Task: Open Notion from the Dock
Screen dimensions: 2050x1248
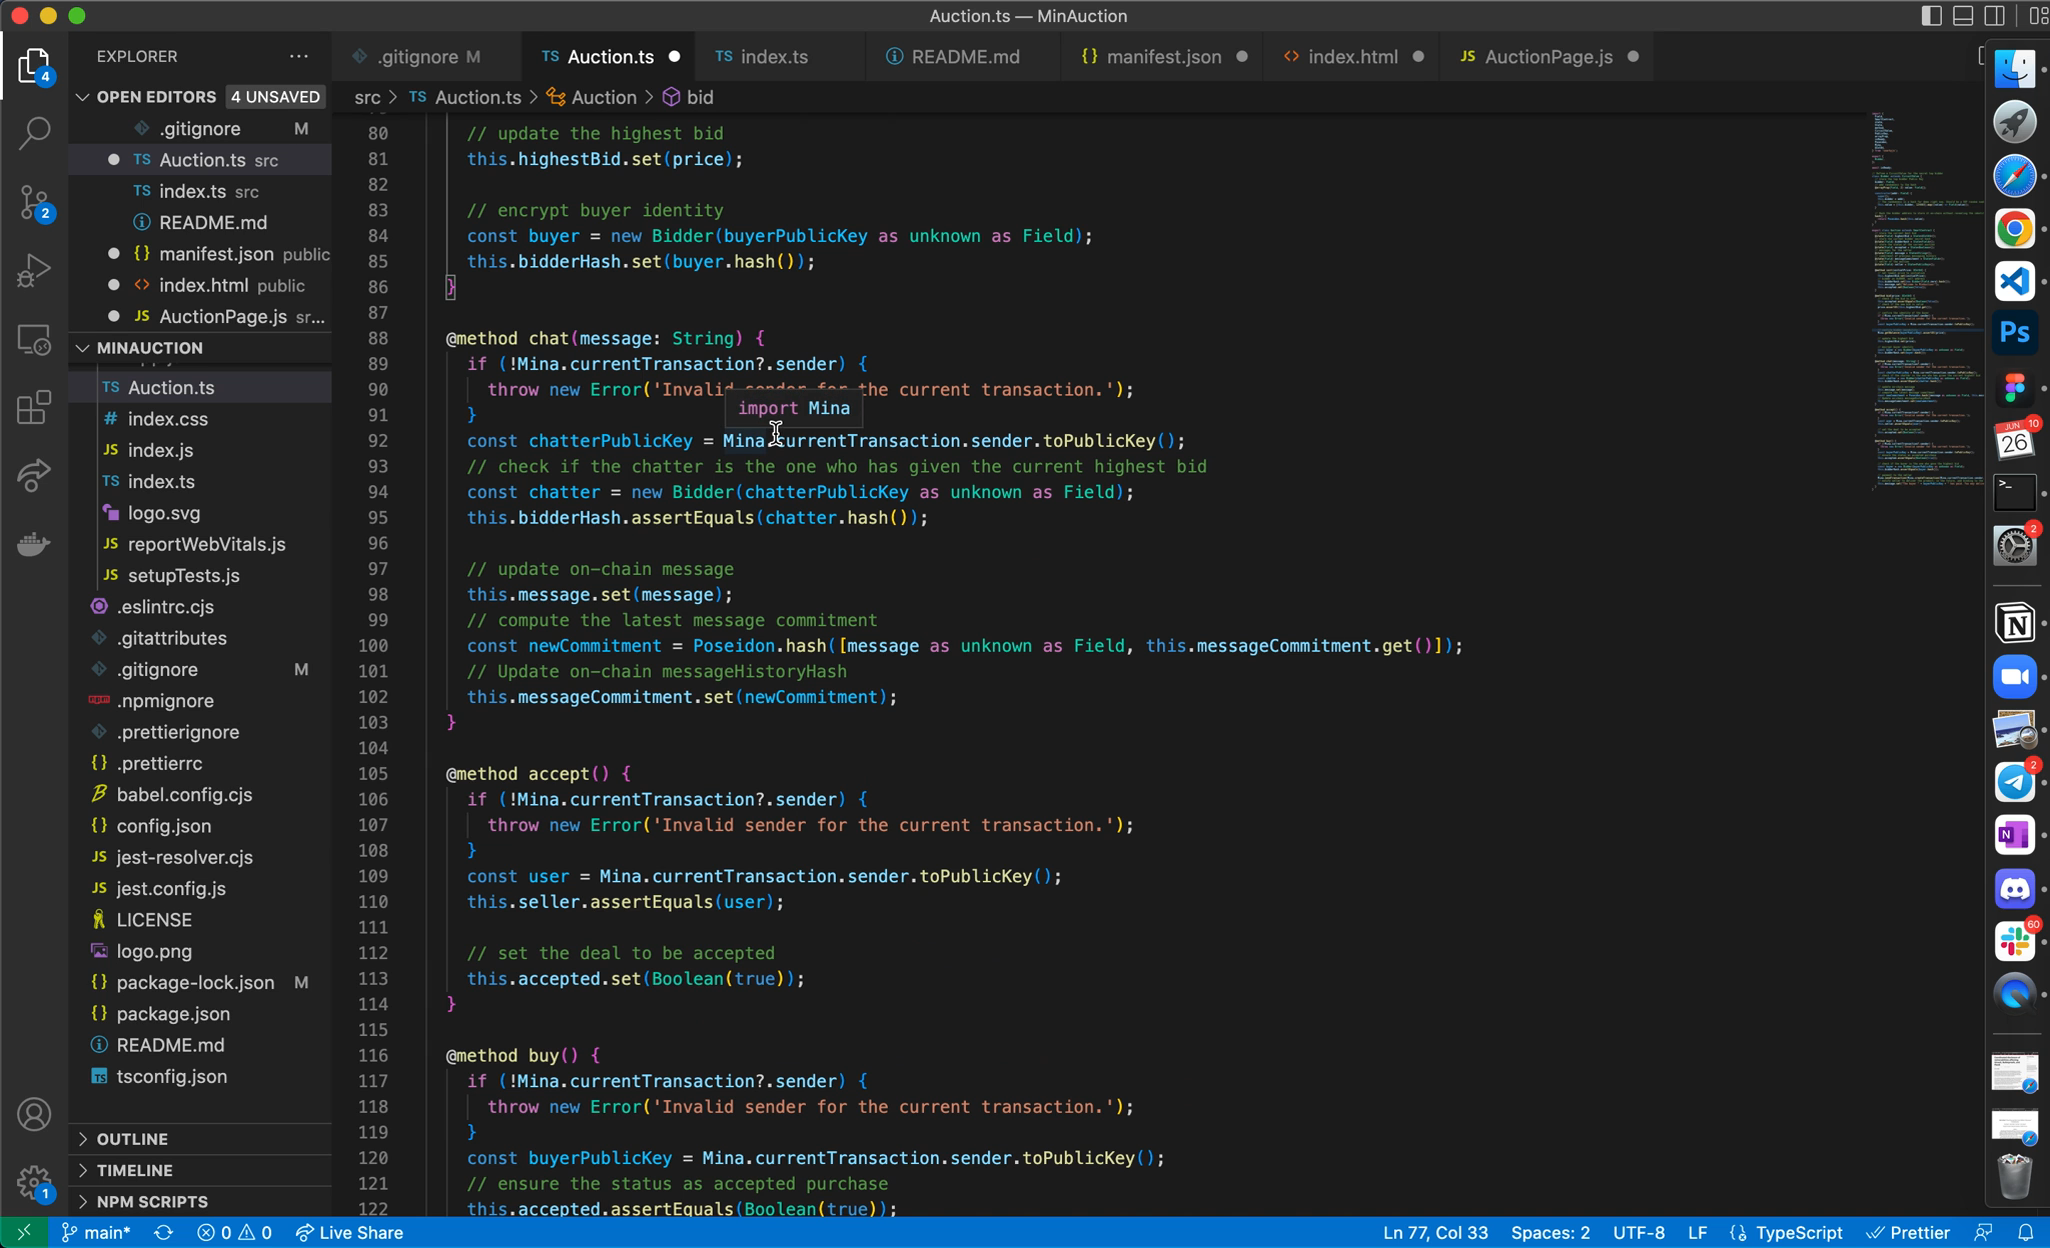Action: [x=2014, y=623]
